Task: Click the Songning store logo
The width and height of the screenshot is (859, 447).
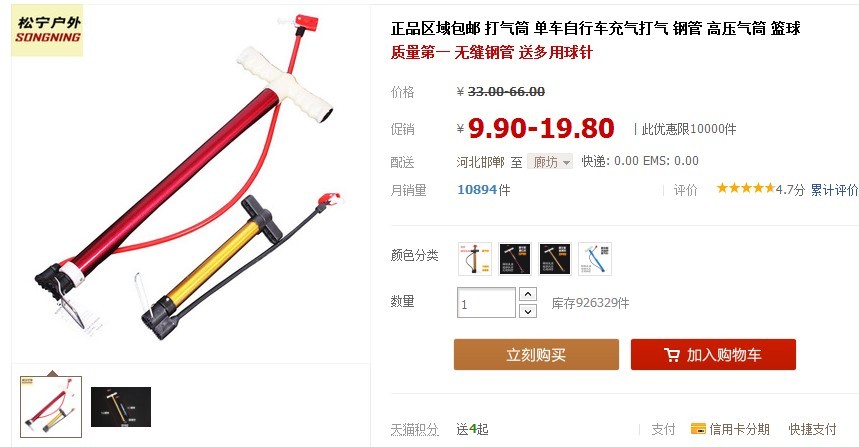Action: tap(47, 31)
